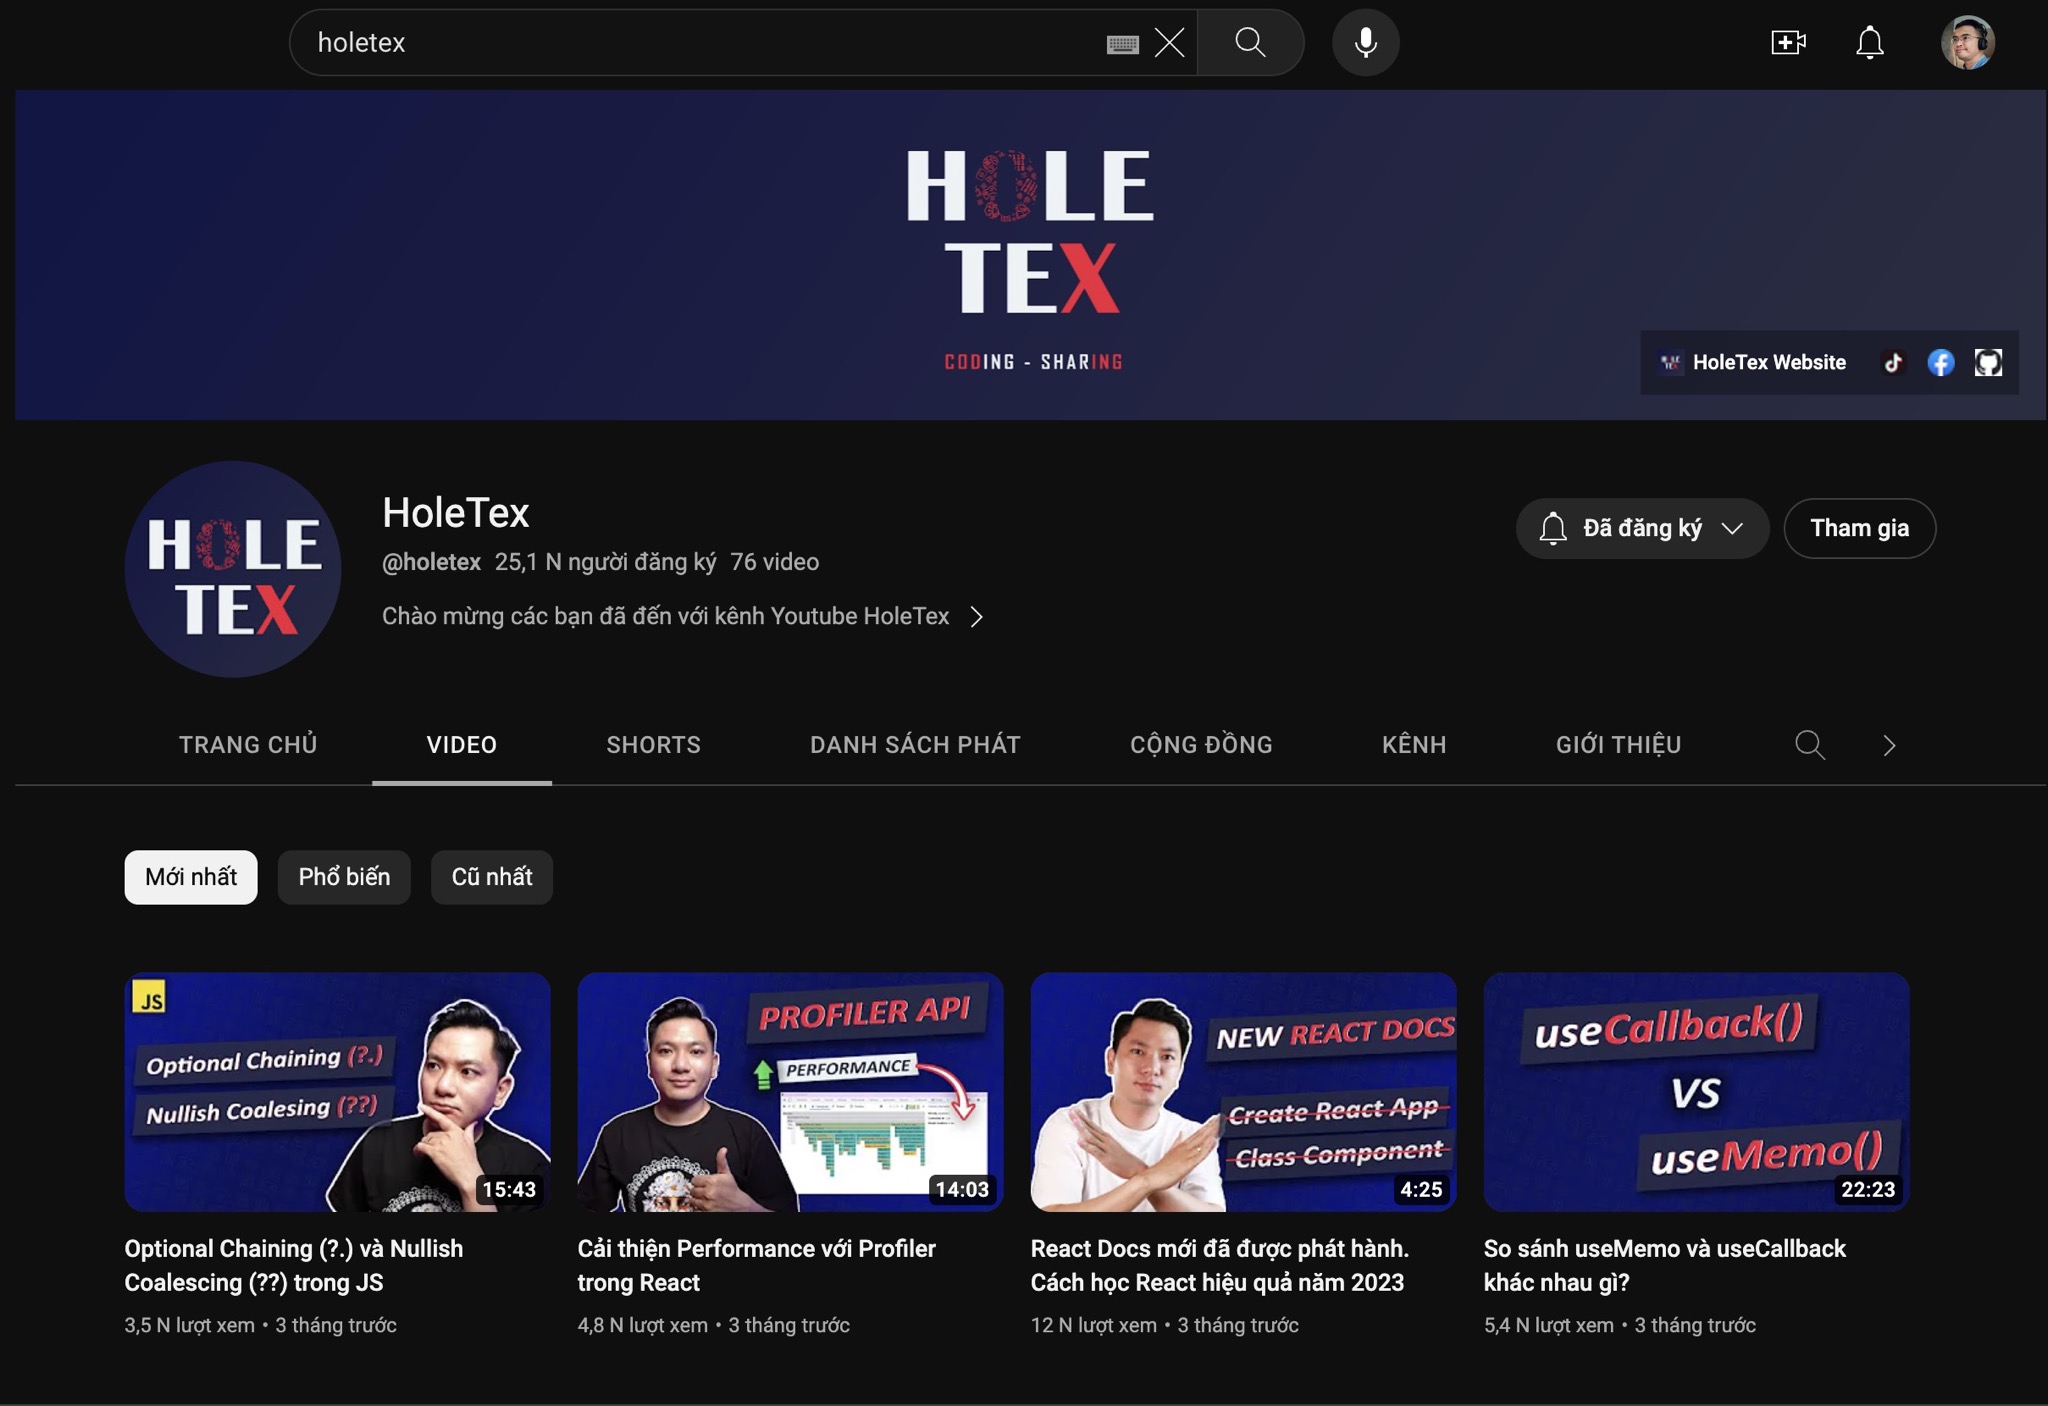Open Profiler API video thumbnail

(790, 1092)
